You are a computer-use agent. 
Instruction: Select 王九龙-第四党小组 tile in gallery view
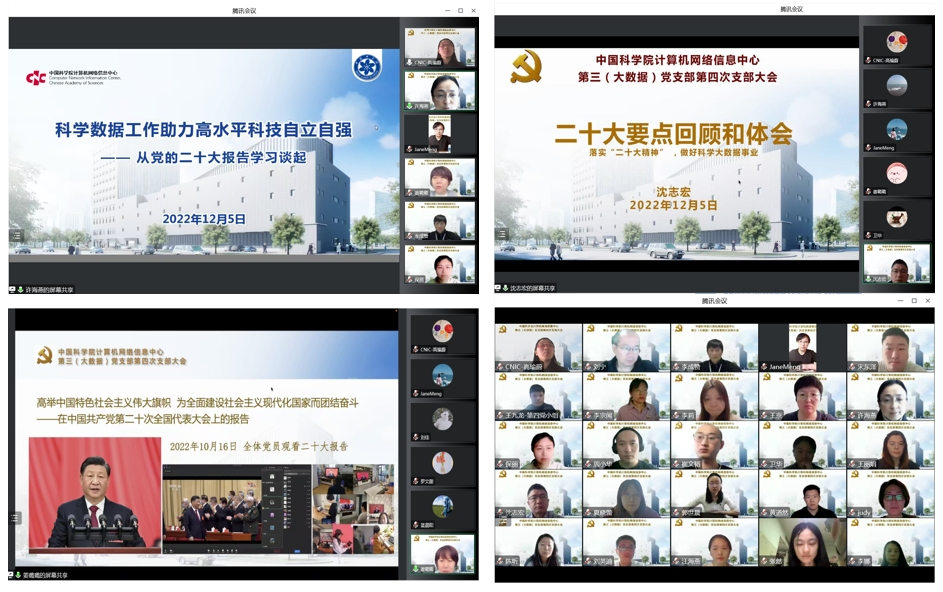538,398
